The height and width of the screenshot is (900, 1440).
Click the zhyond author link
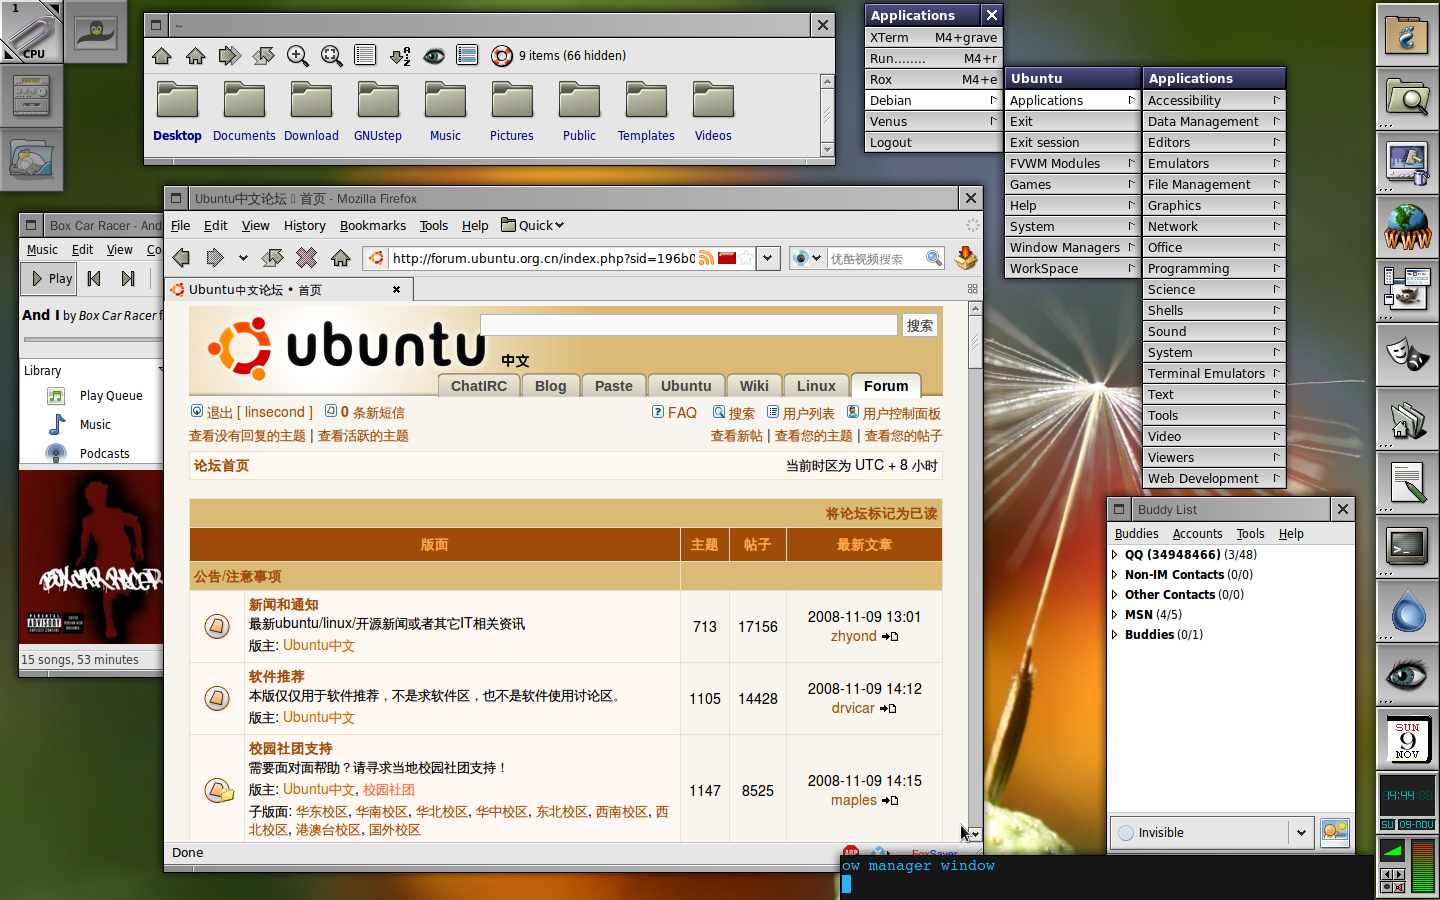pos(854,636)
